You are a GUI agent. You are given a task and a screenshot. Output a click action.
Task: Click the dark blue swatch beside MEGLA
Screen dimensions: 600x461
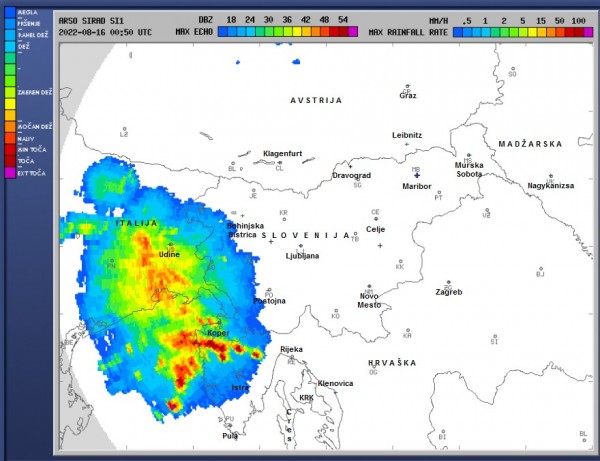pyautogui.click(x=10, y=12)
